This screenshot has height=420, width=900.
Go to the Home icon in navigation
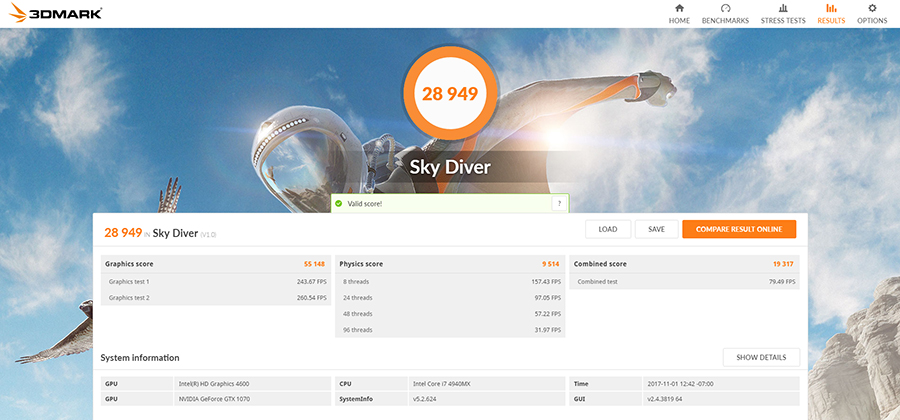[x=679, y=9]
